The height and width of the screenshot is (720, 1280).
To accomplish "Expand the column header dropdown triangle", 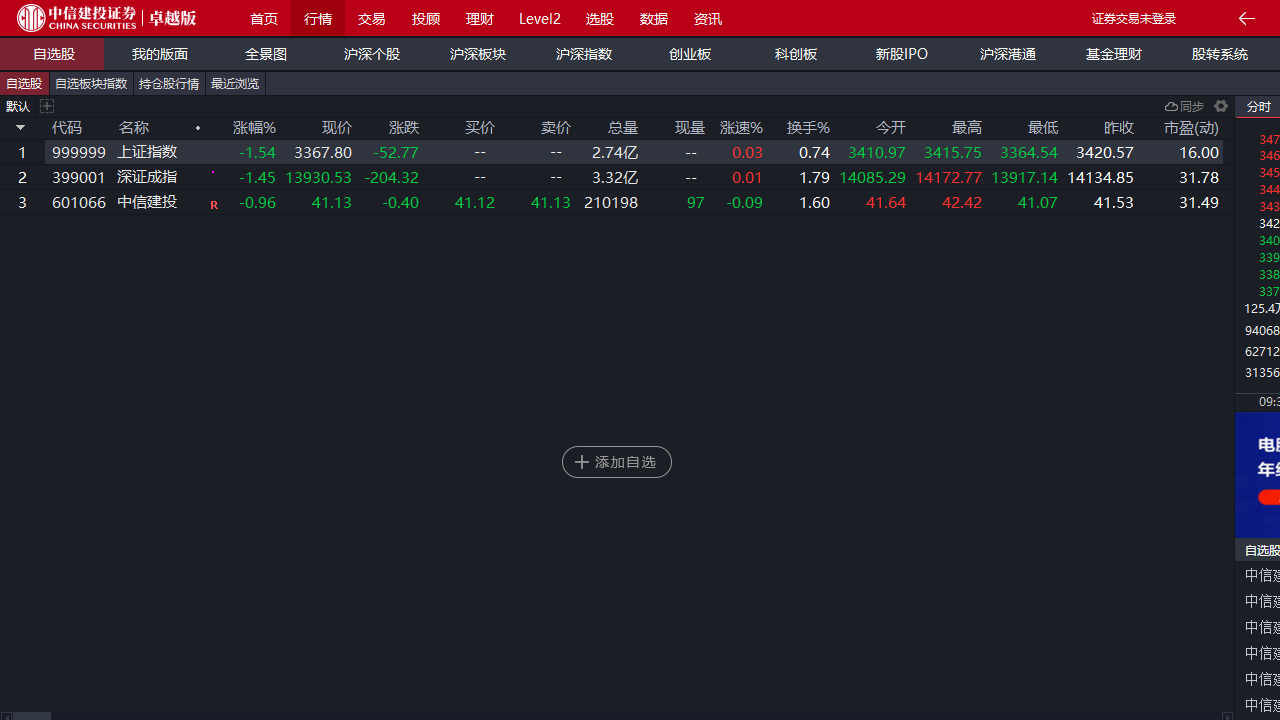I will coord(20,128).
